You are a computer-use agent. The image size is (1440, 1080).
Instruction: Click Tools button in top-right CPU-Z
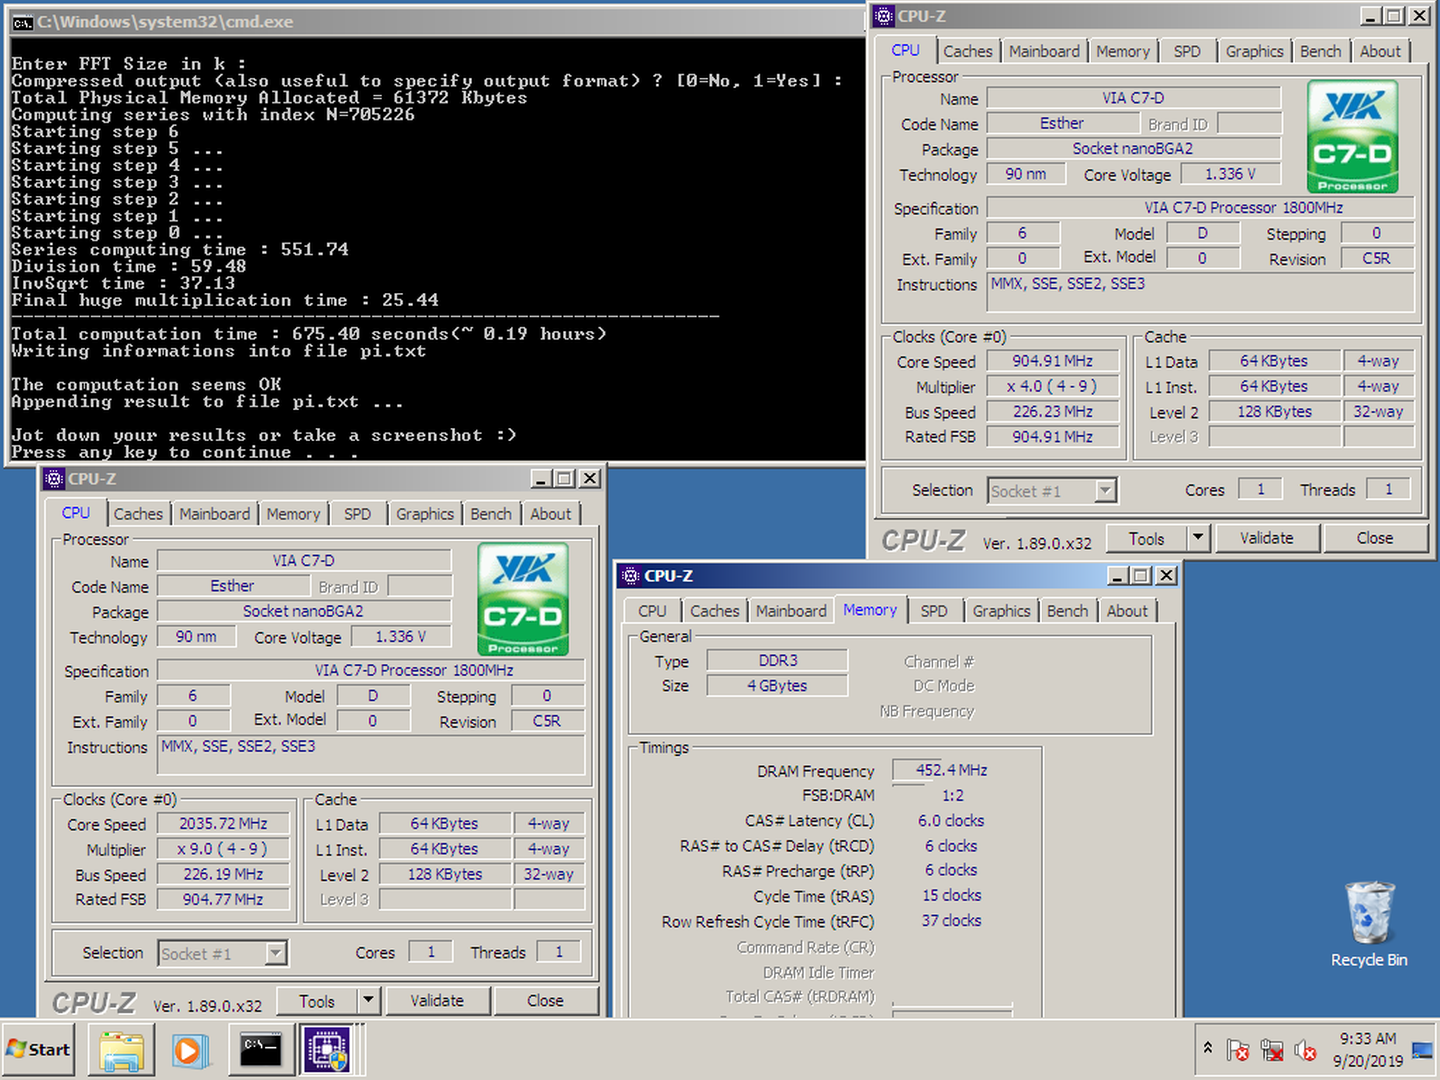click(x=1147, y=538)
